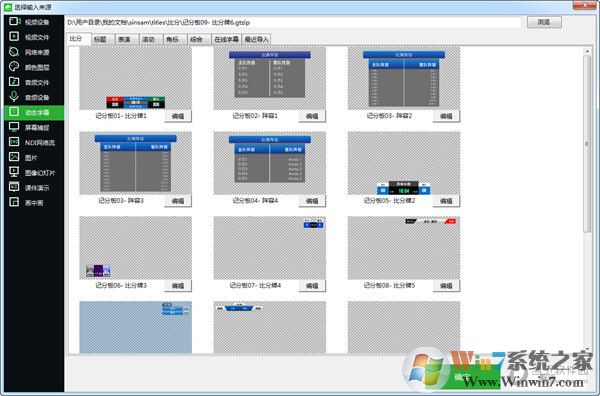Choose the 画中画 picture-in-picture icon
This screenshot has height=396, width=600.
(x=14, y=202)
